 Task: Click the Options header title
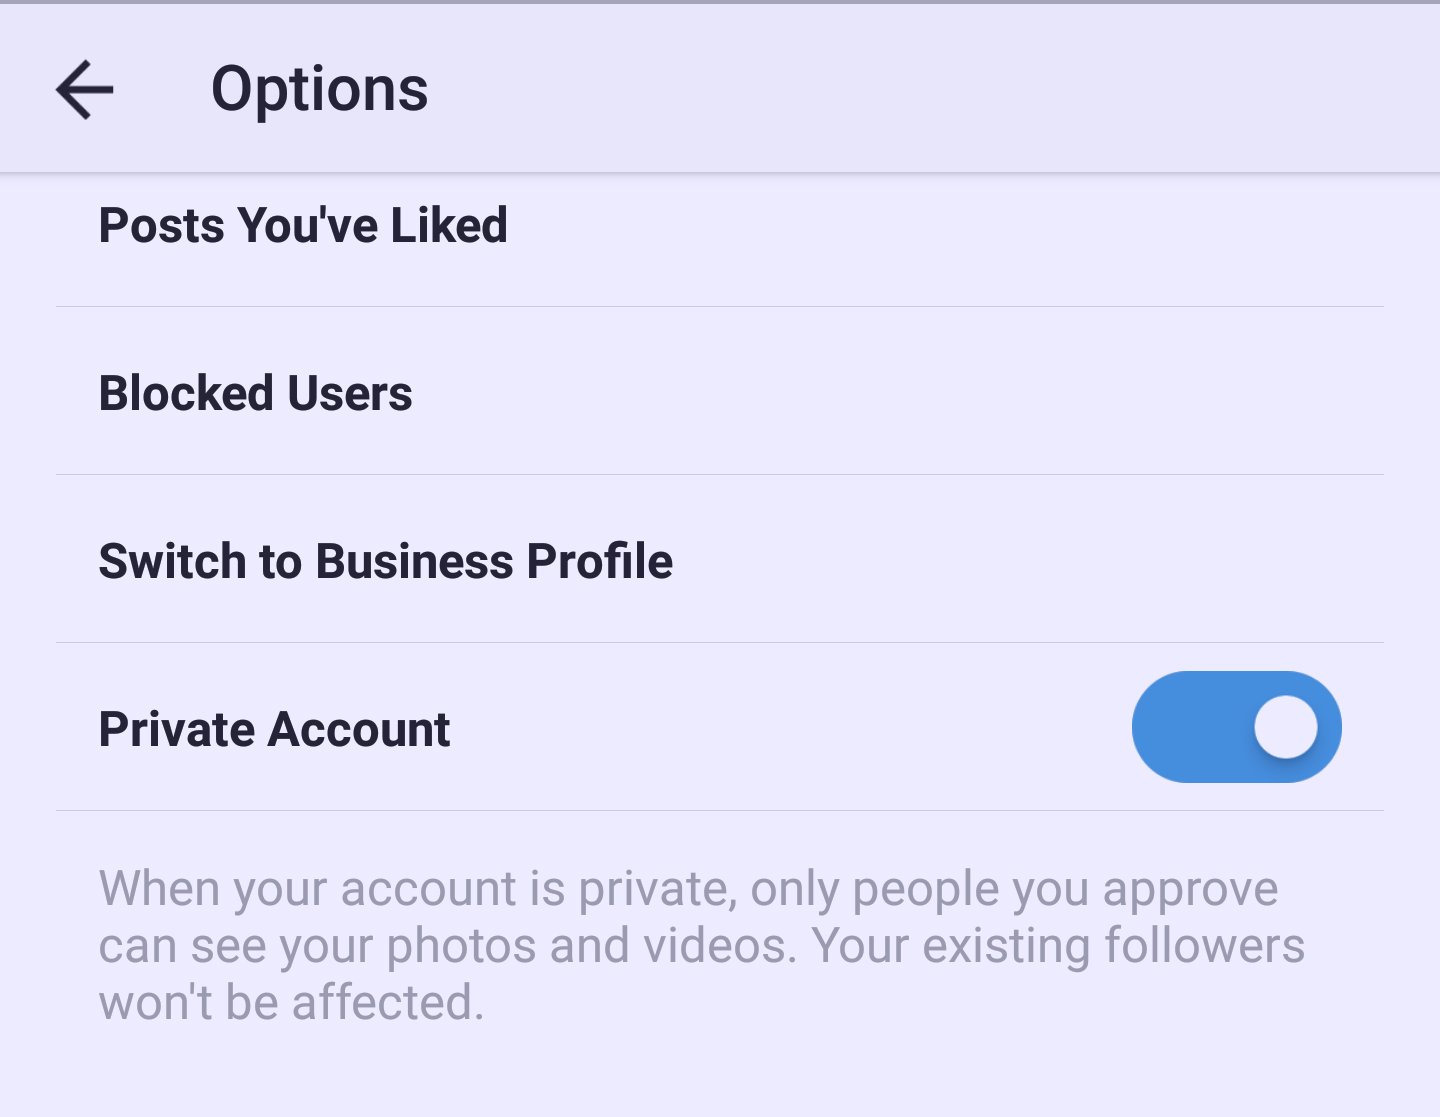coord(318,89)
